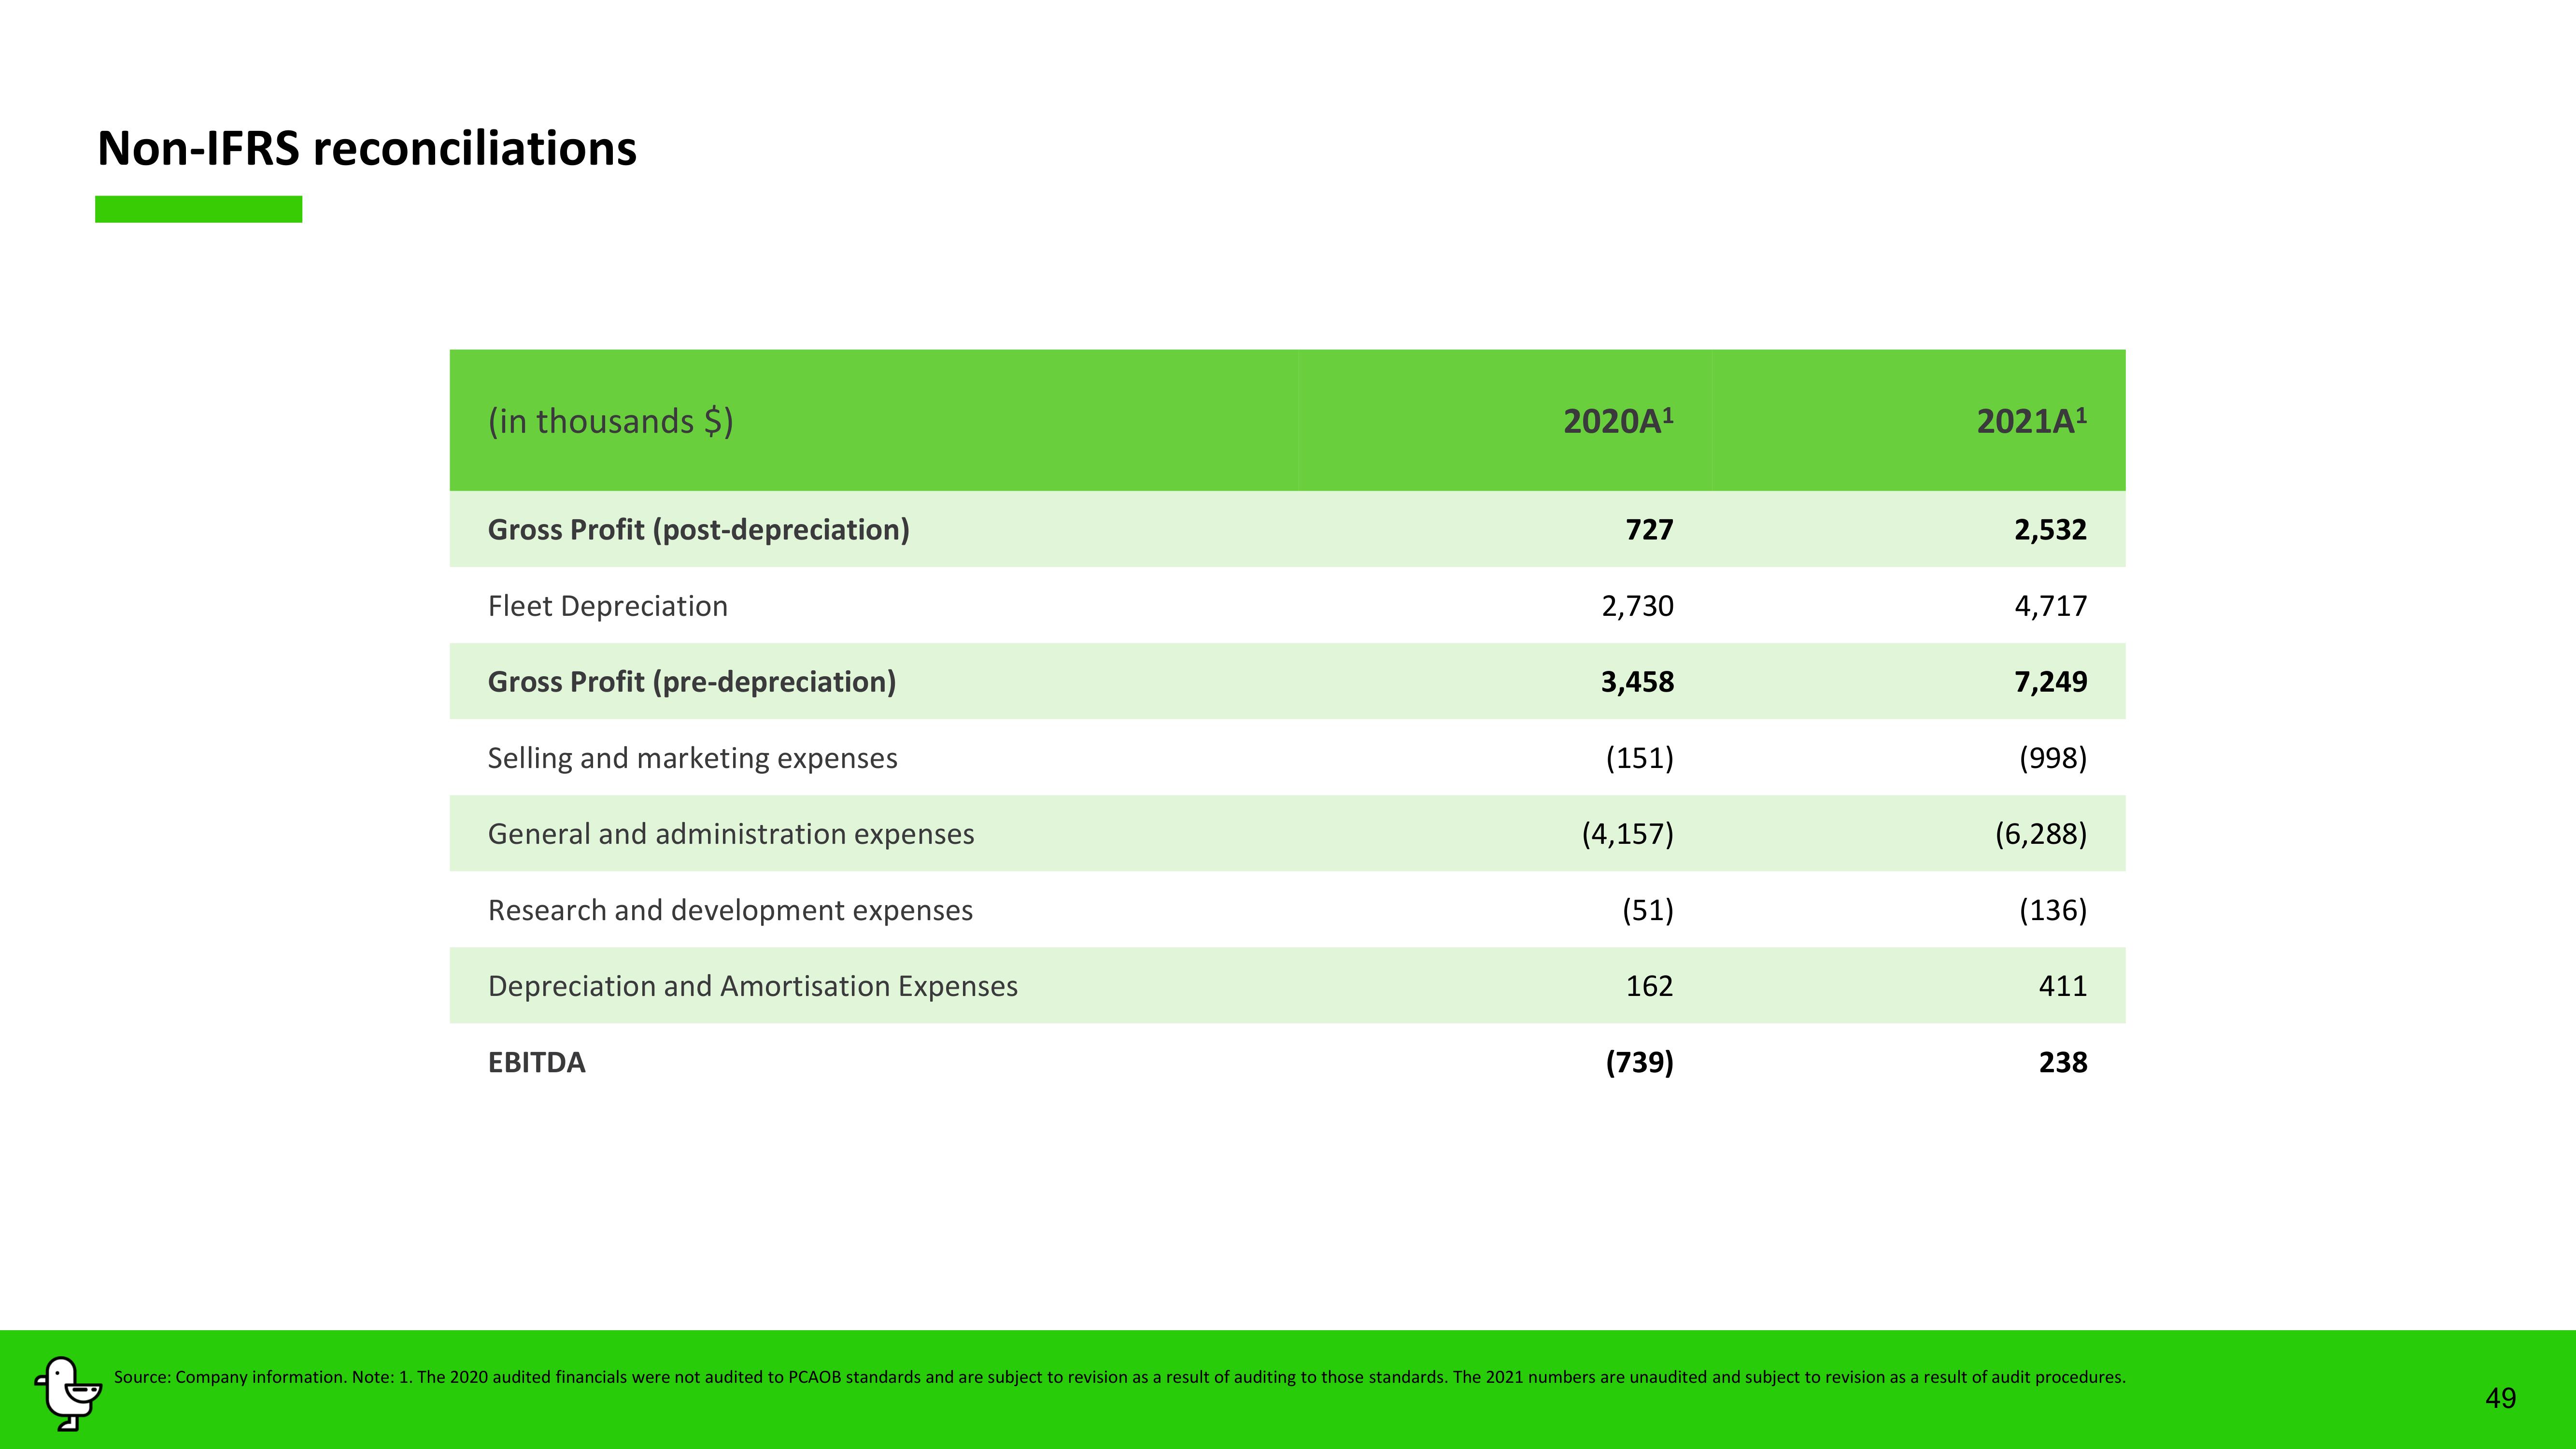
Task: Select 'Gross Profit (pre-depreciation)' row label
Action: (691, 682)
